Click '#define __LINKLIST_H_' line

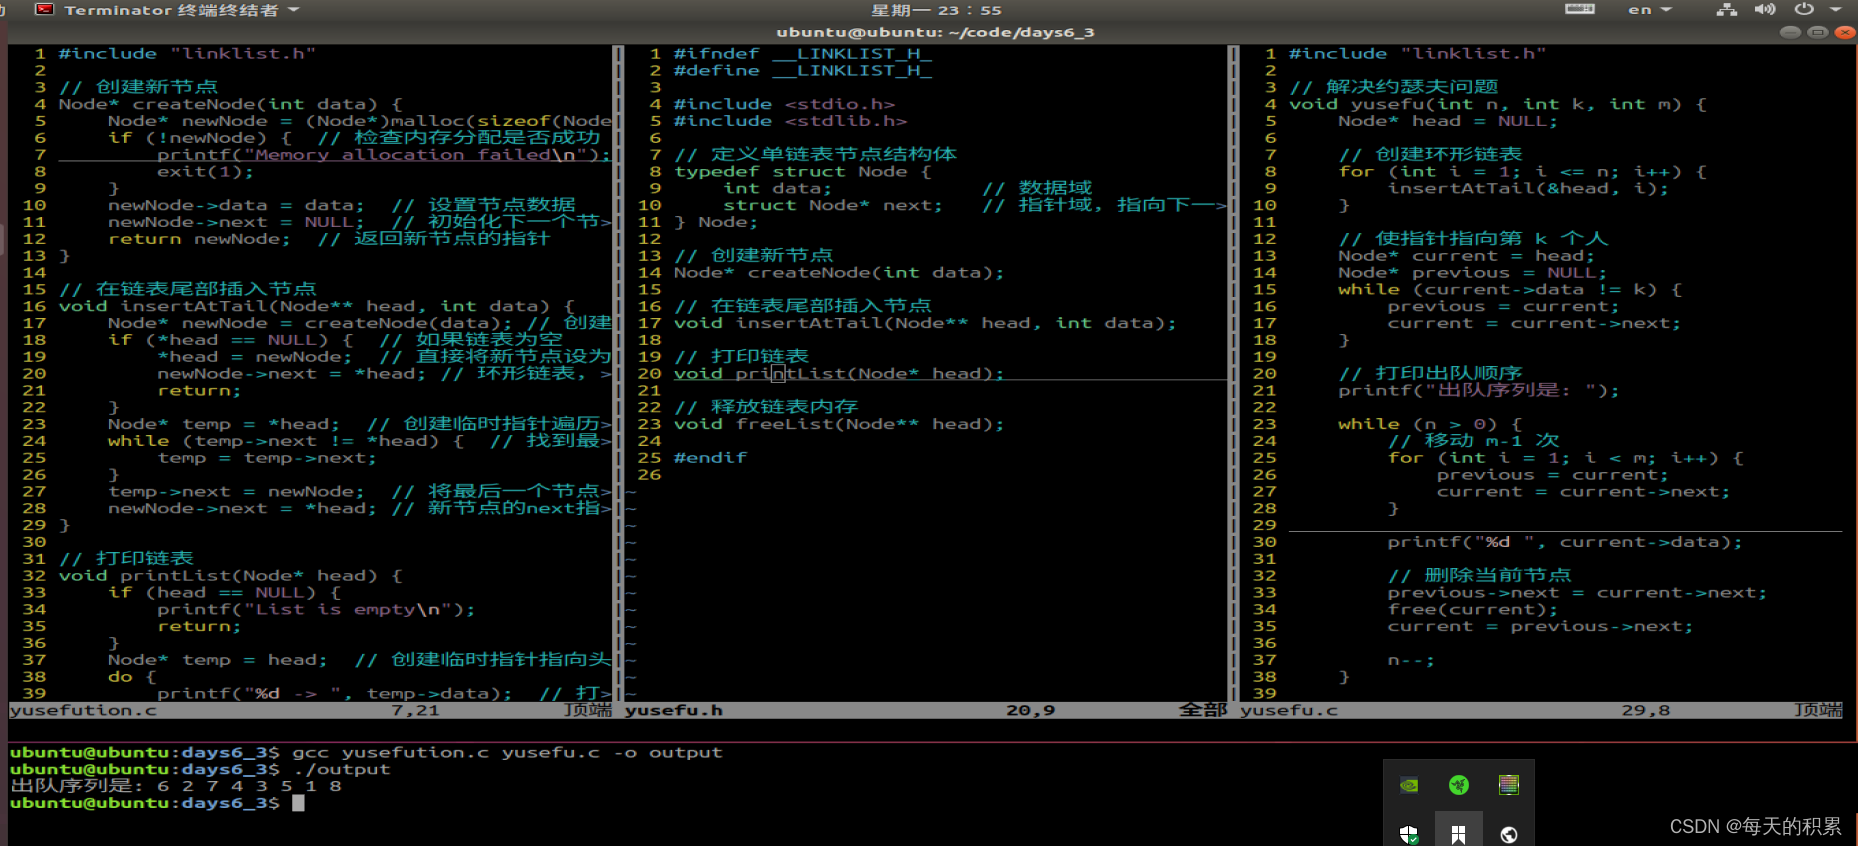[803, 71]
